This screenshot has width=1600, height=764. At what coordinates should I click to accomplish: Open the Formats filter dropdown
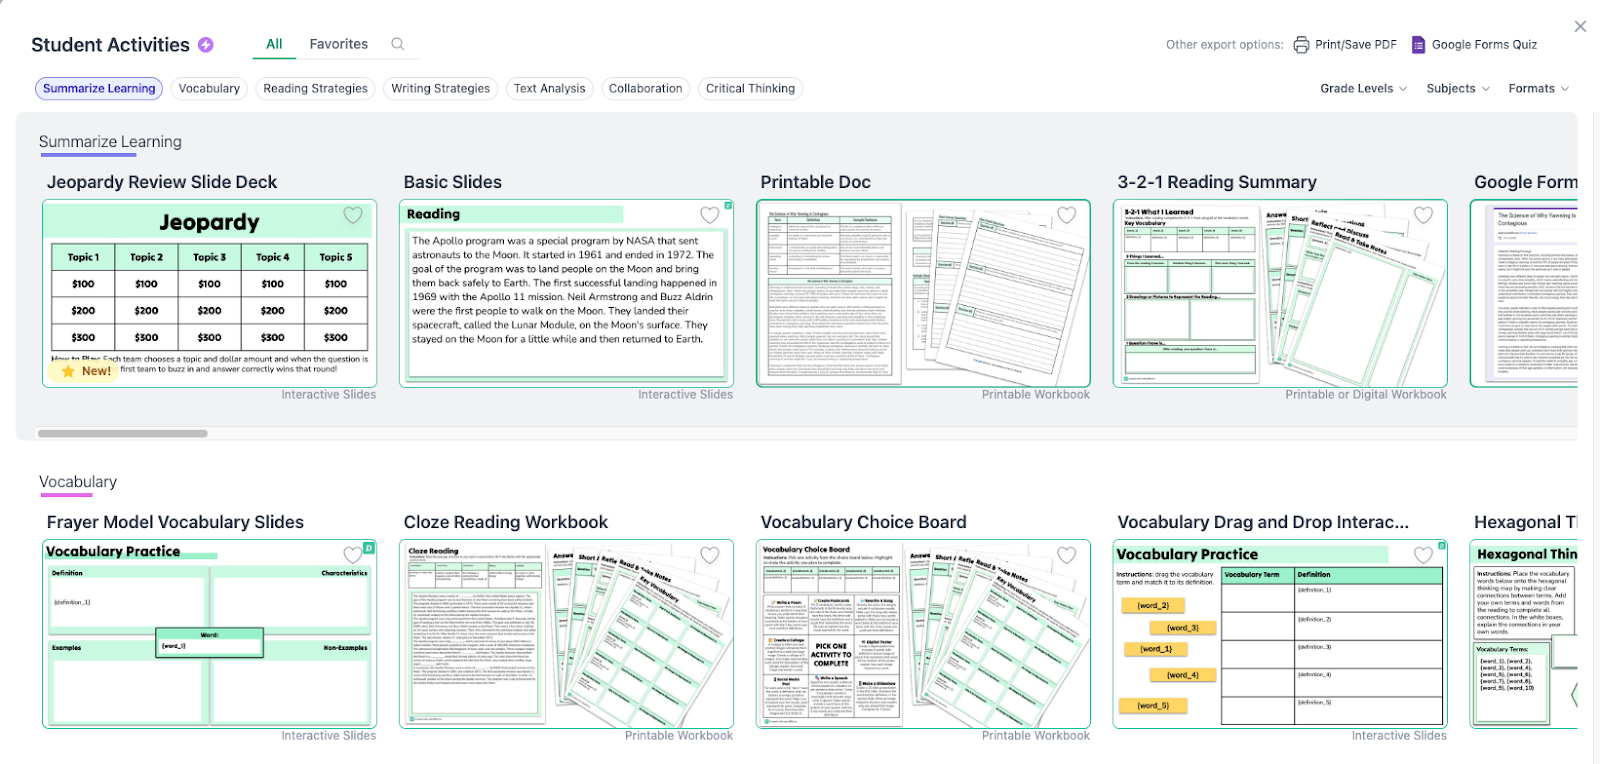1538,89
